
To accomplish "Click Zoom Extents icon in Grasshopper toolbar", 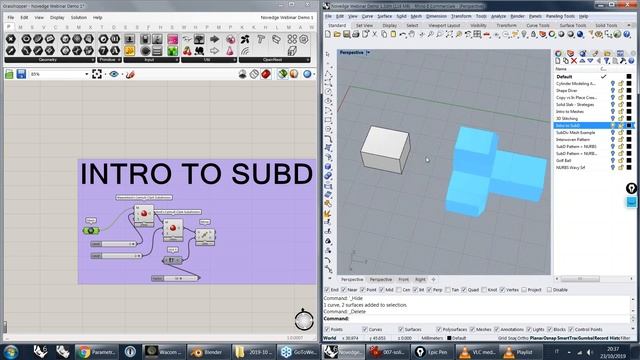I will tap(97, 74).
